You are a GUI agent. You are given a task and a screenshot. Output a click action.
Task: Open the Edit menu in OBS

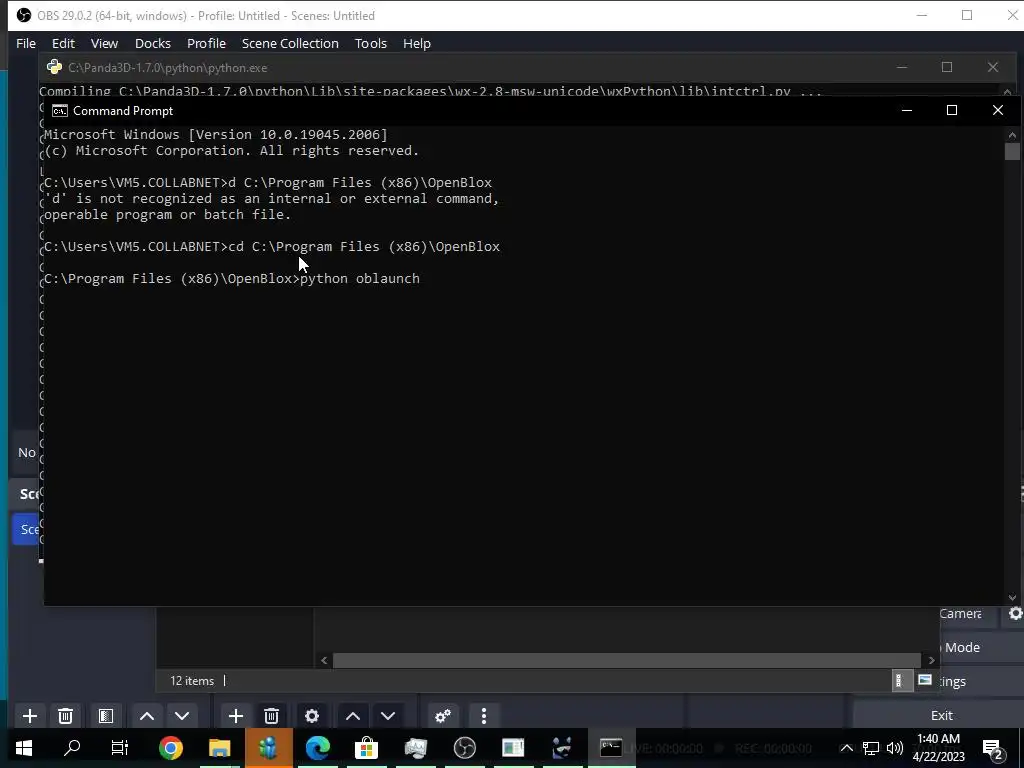(x=63, y=43)
